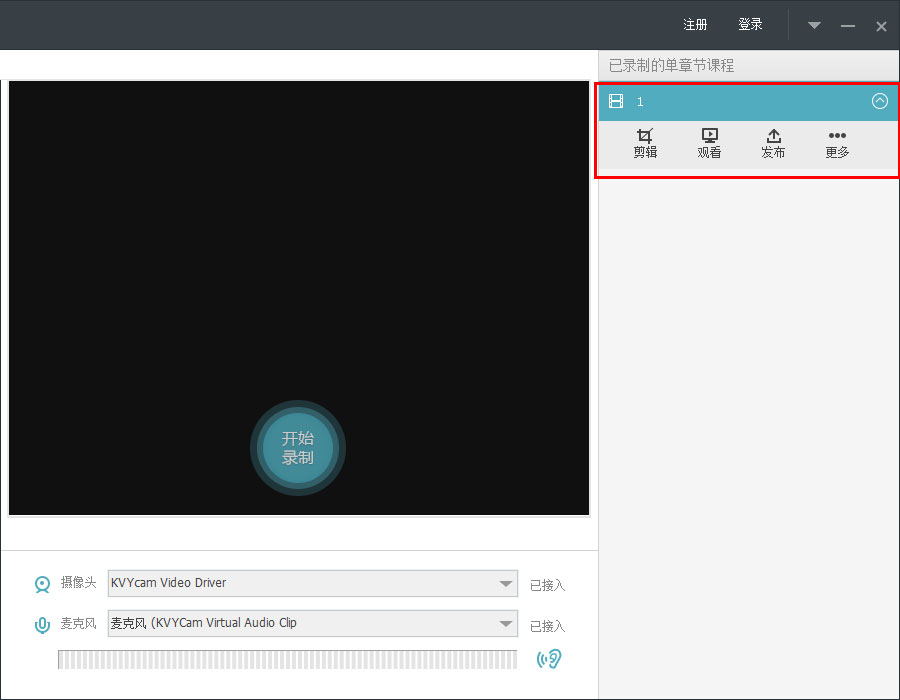Open the 麦克风 KVYCam Virtual Audio dropdown

coord(505,624)
